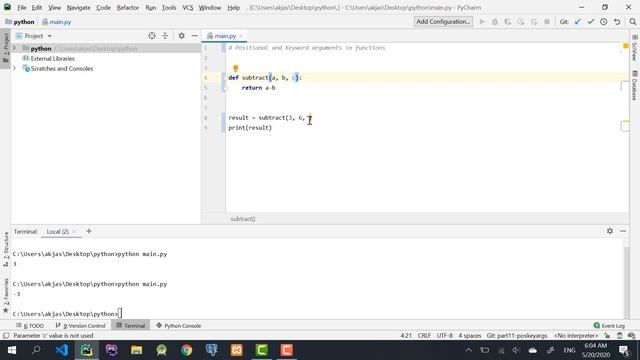
Task: Open the File menu
Action: 22,7
